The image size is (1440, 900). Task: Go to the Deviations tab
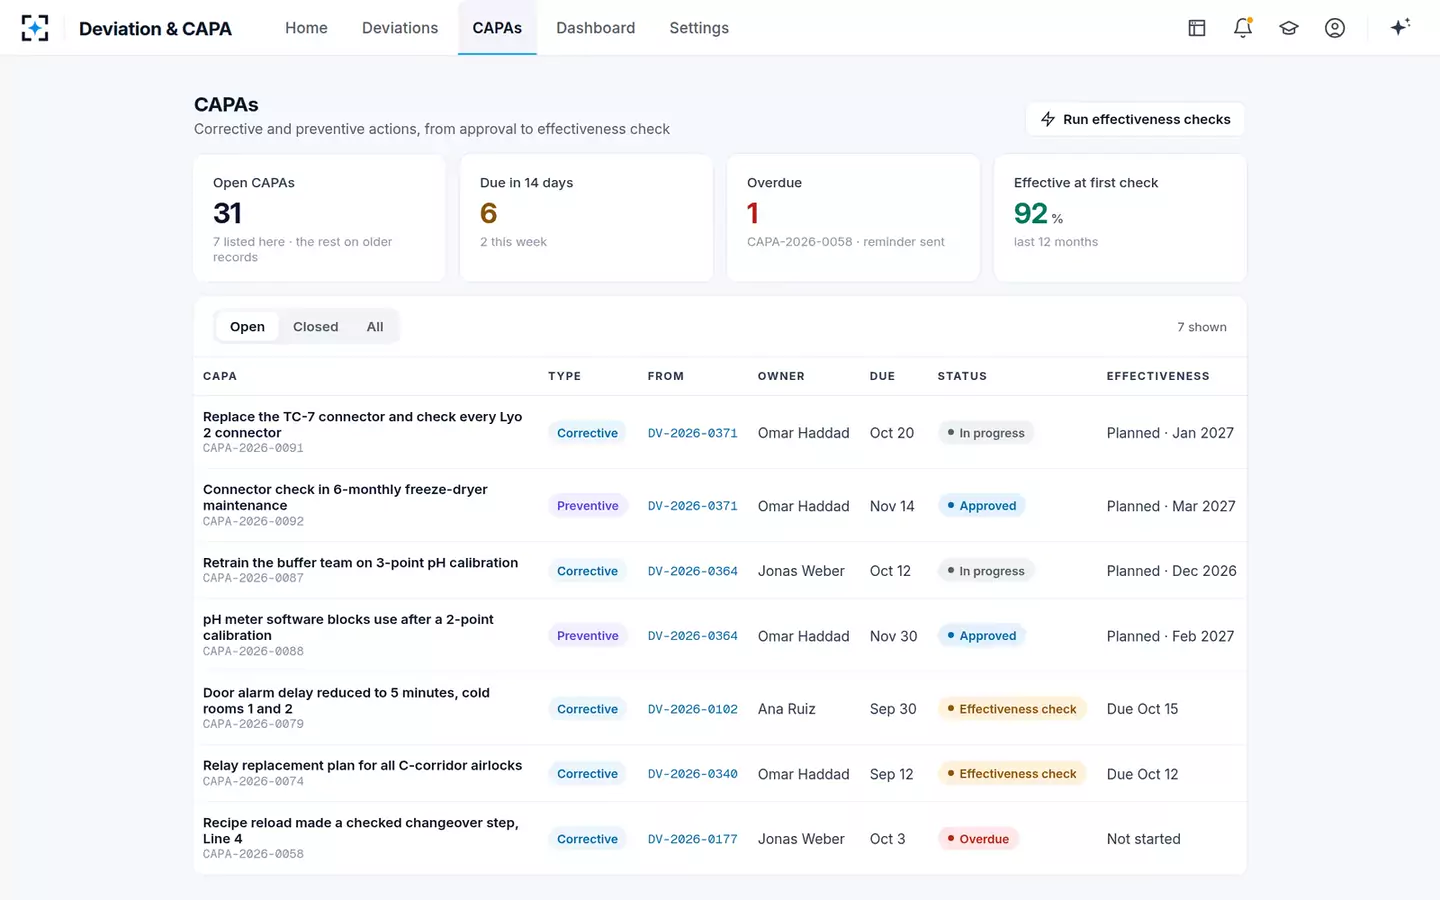click(x=400, y=28)
